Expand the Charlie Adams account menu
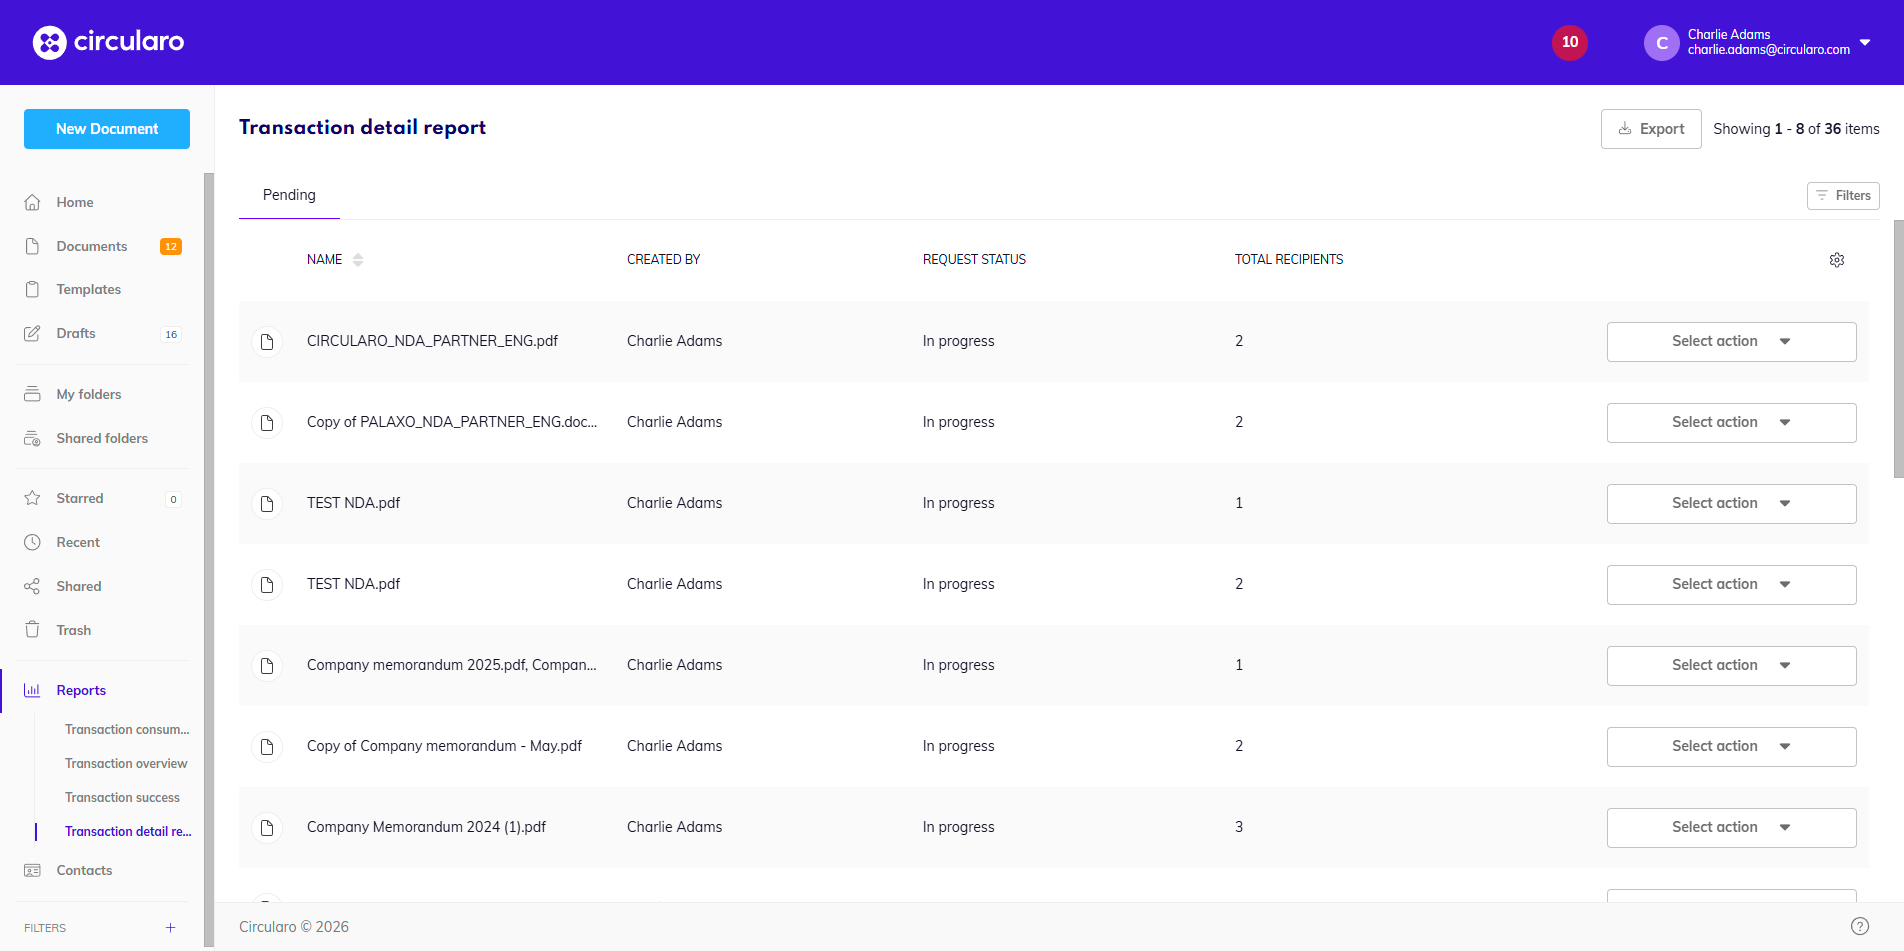Viewport: 1904px width, 951px height. pyautogui.click(x=1864, y=42)
